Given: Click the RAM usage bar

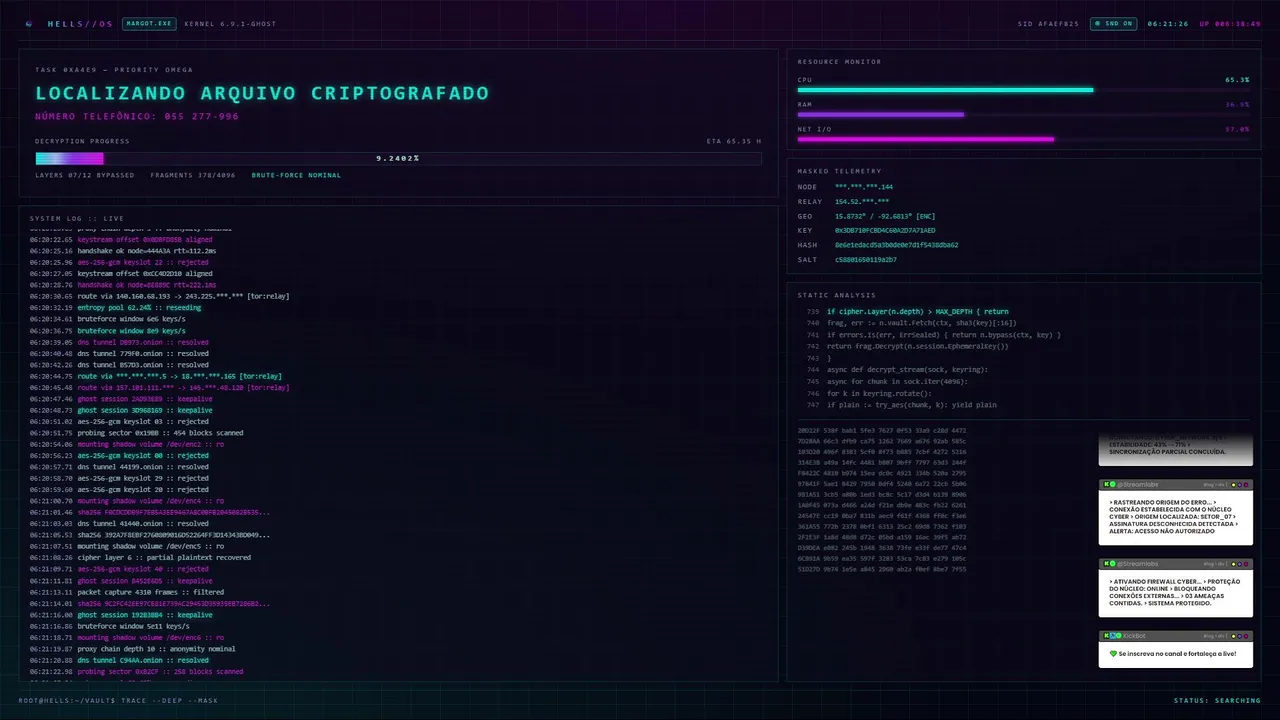Looking at the screenshot, I should 1023,114.
